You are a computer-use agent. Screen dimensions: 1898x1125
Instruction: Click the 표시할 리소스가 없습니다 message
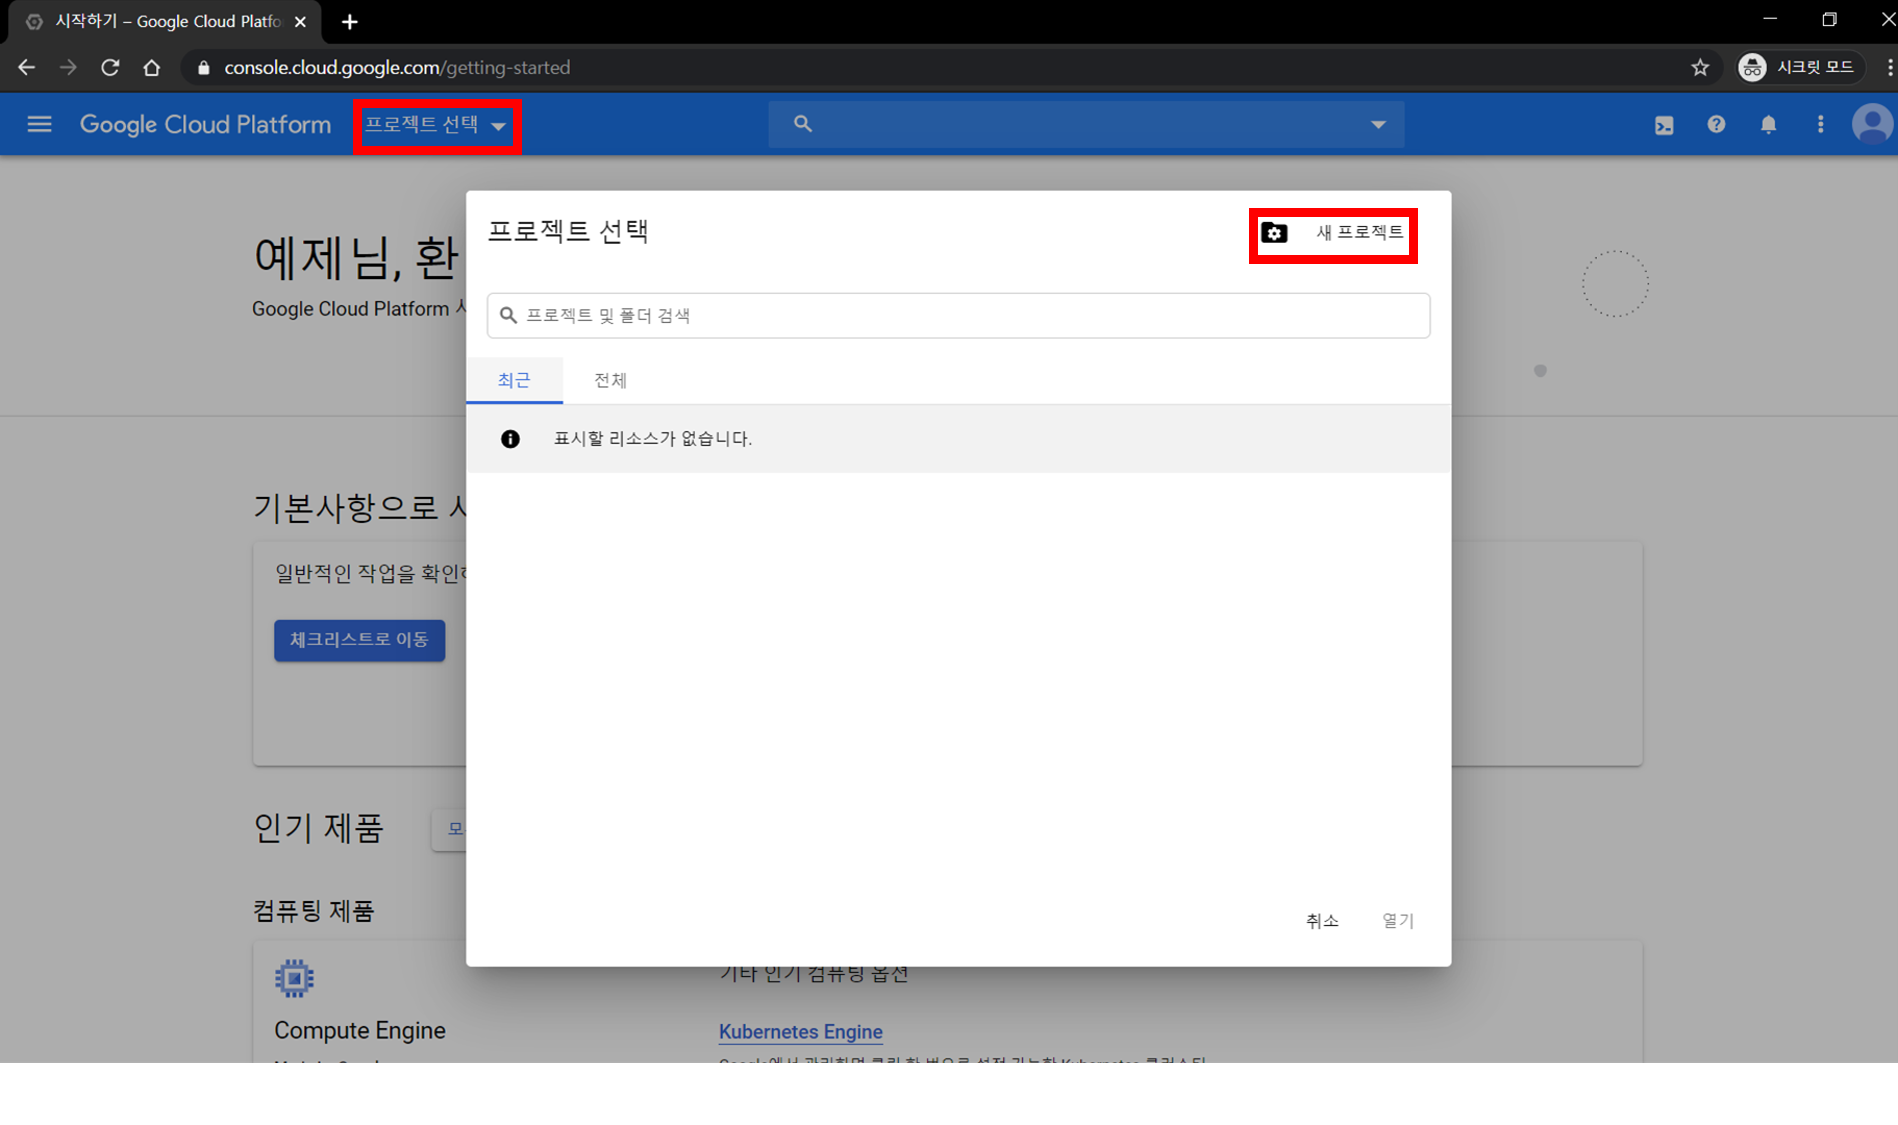tap(652, 439)
